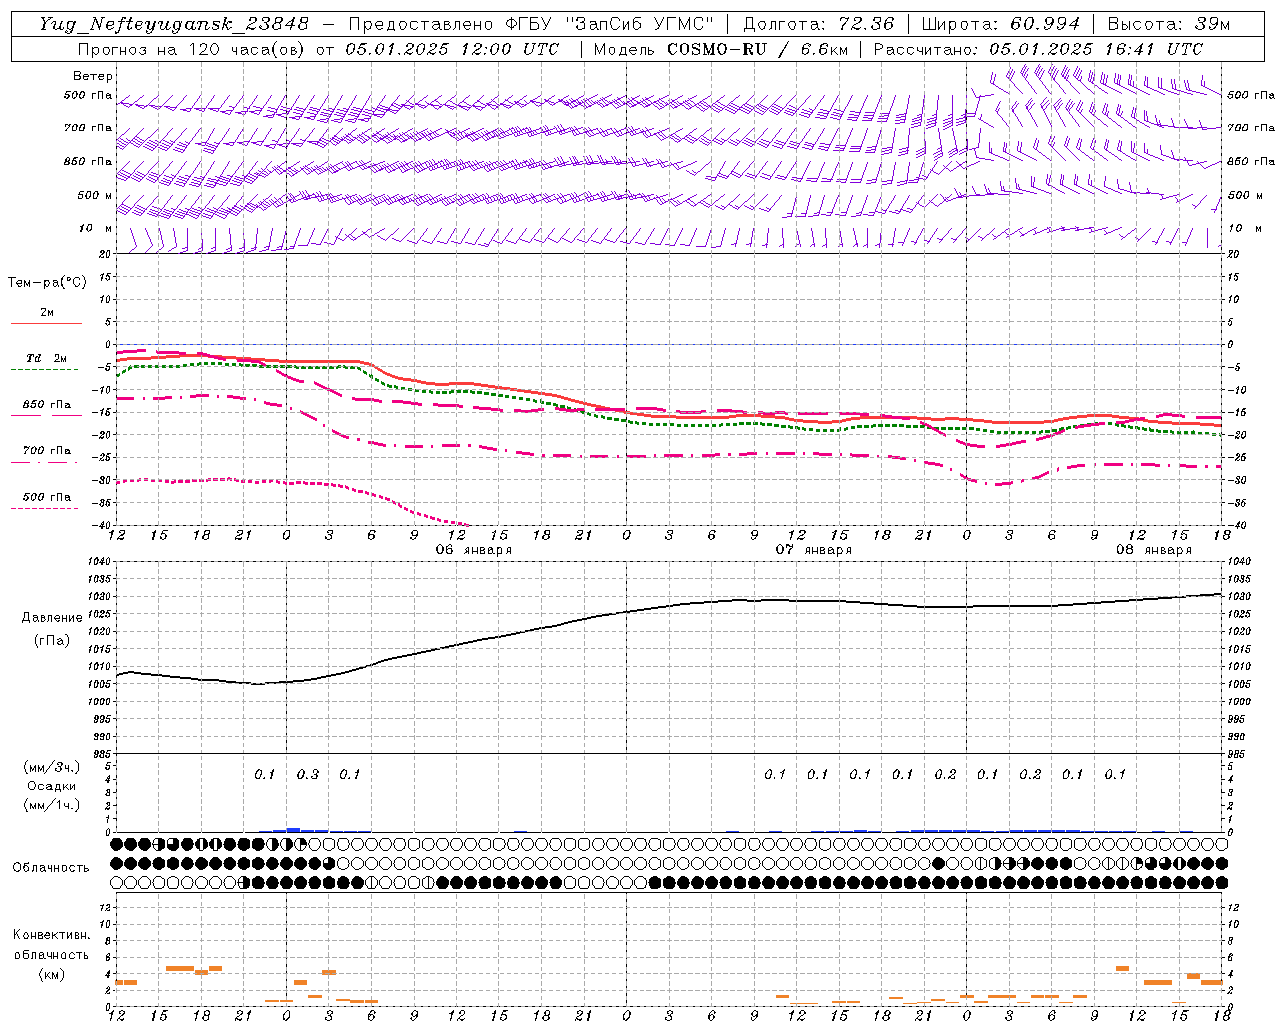Viewport: 1280px width, 1024px height.
Task: Click the 06 января date label
Action: (473, 550)
